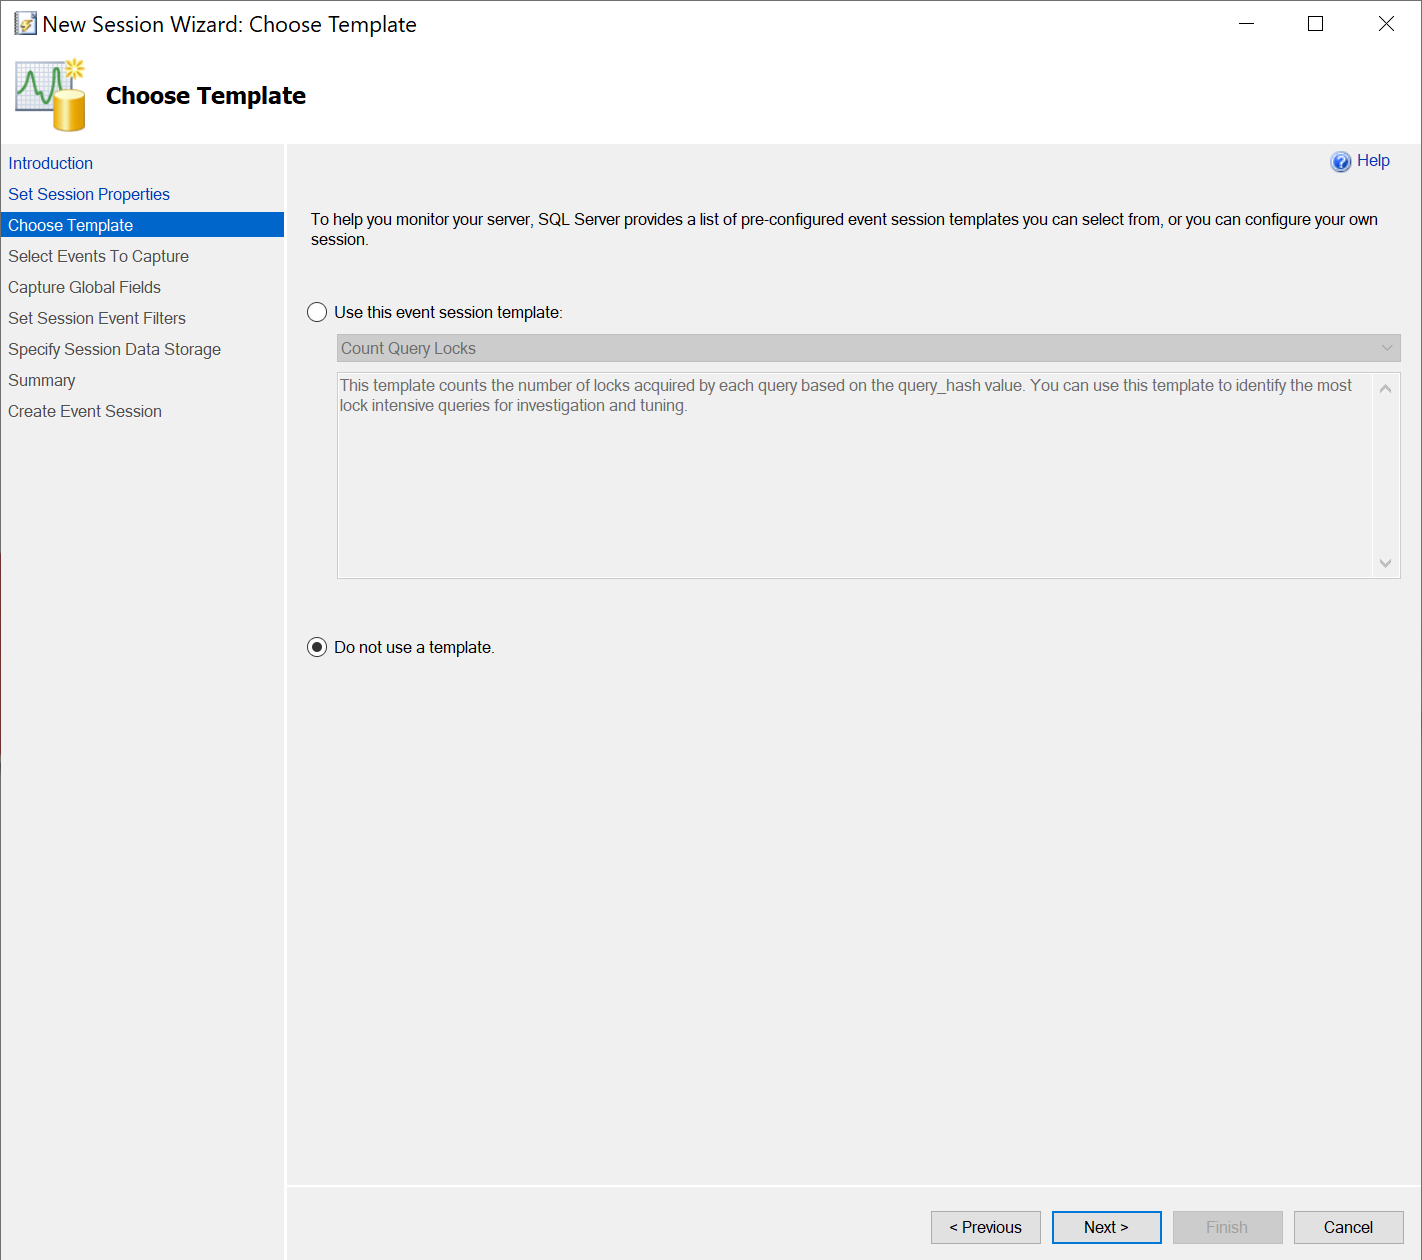This screenshot has height=1260, width=1422.
Task: Close the New Session Wizard window
Action: (x=1386, y=23)
